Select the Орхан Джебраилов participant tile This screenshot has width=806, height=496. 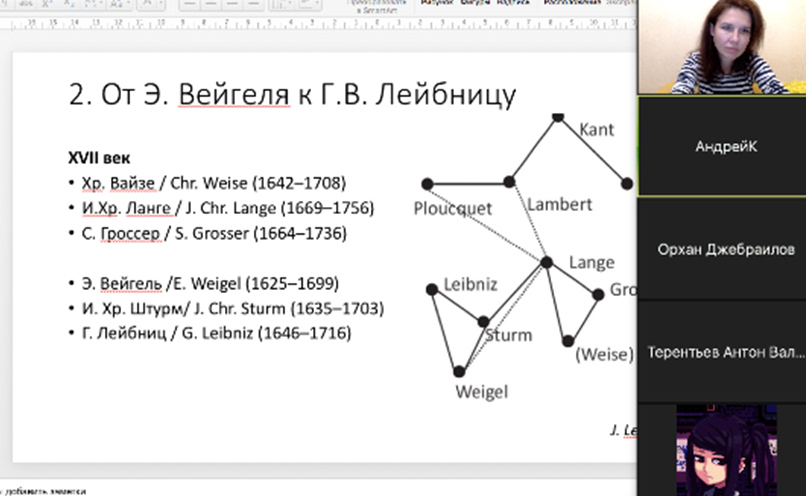coord(721,249)
